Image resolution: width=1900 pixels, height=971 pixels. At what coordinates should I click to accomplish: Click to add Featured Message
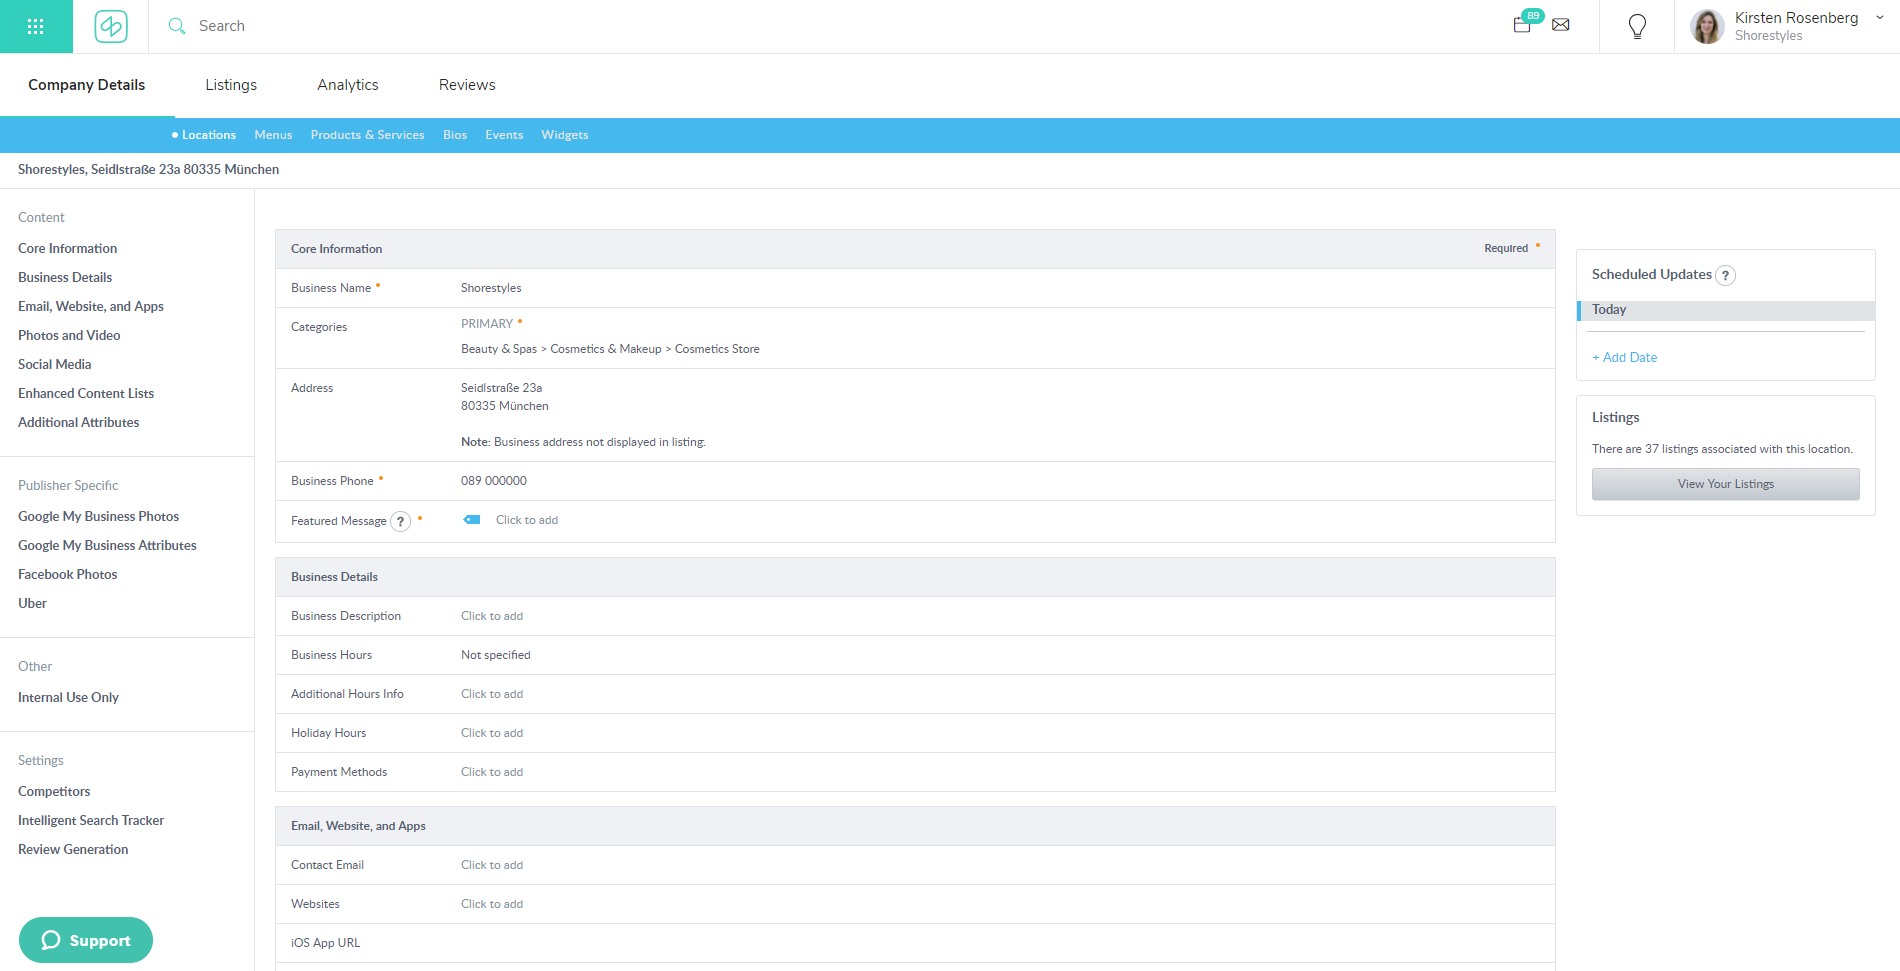coord(527,520)
